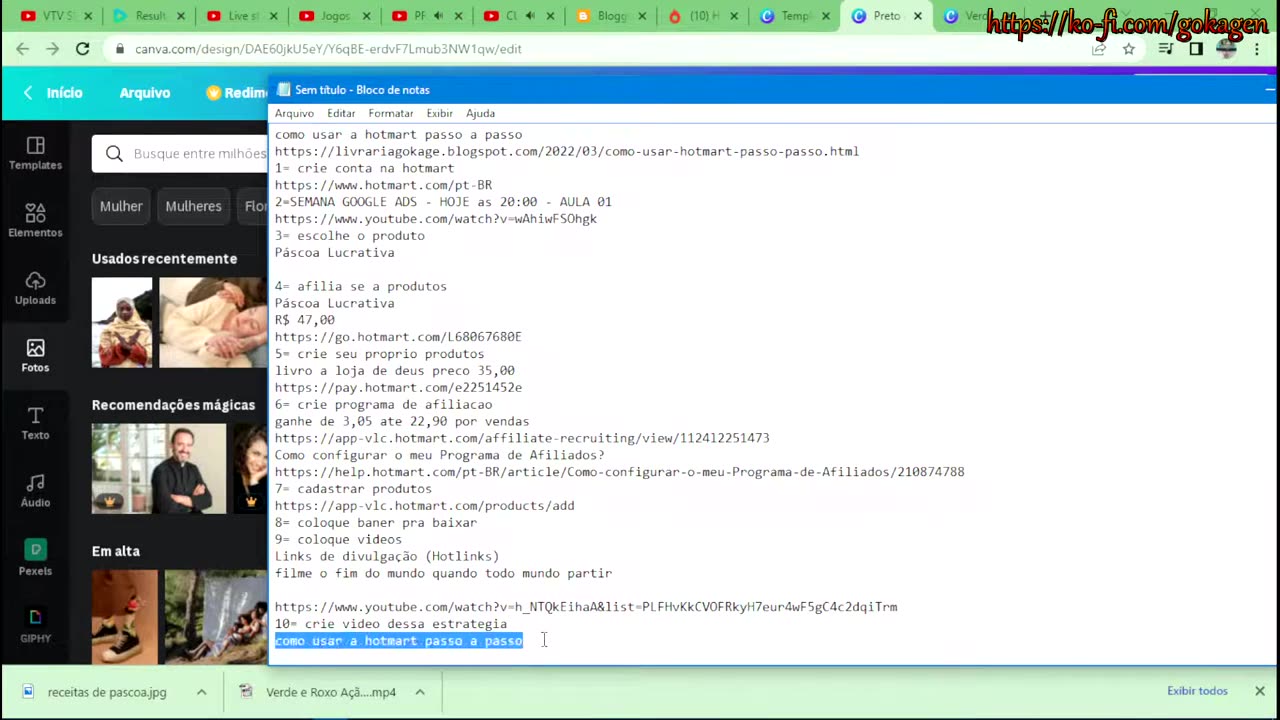Switch to the VTV browser tab

(55, 16)
